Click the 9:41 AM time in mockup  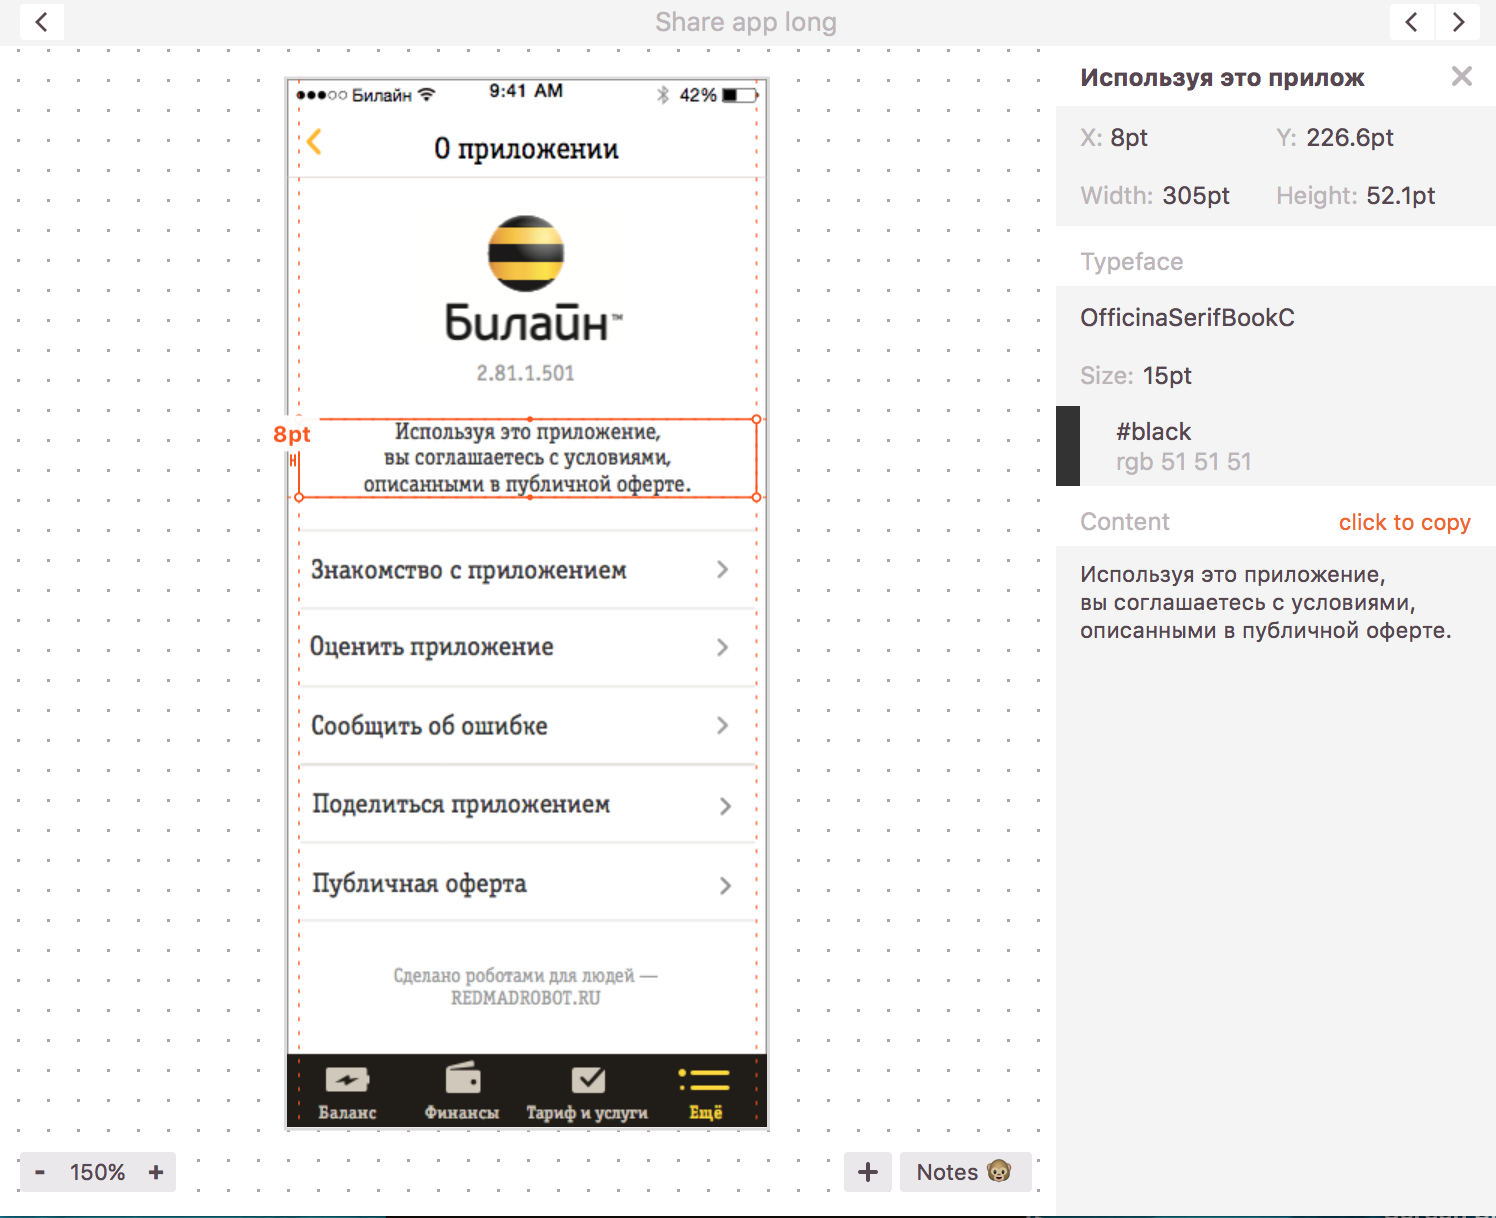[526, 91]
